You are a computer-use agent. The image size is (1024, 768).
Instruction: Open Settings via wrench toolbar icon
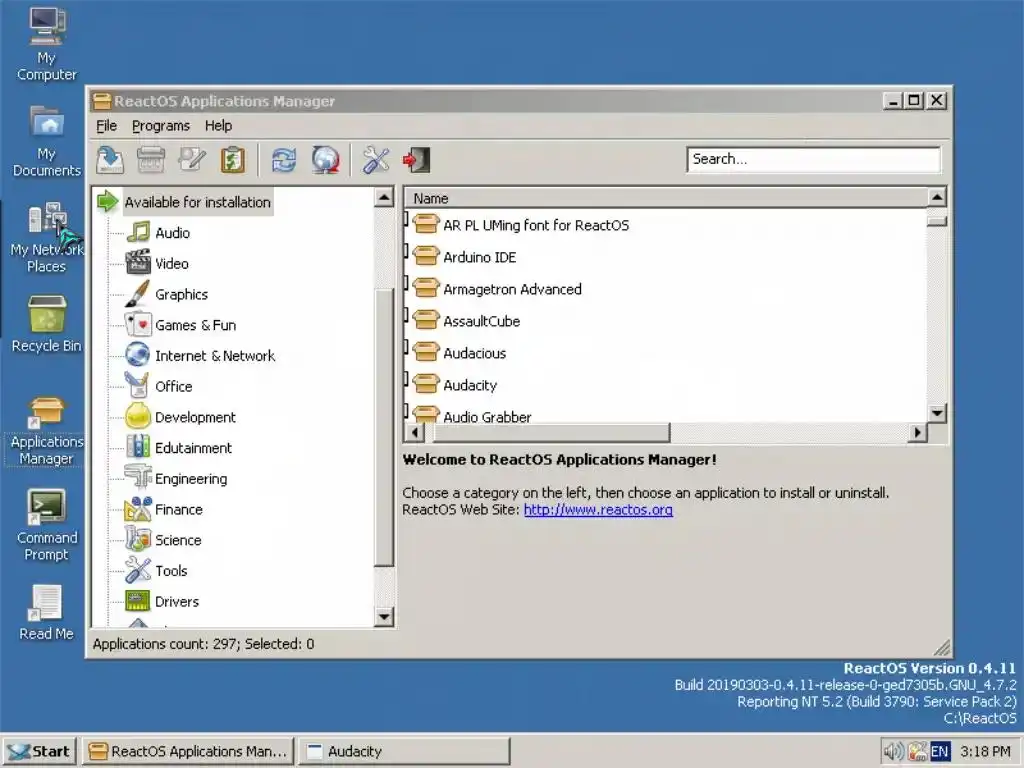point(376,160)
